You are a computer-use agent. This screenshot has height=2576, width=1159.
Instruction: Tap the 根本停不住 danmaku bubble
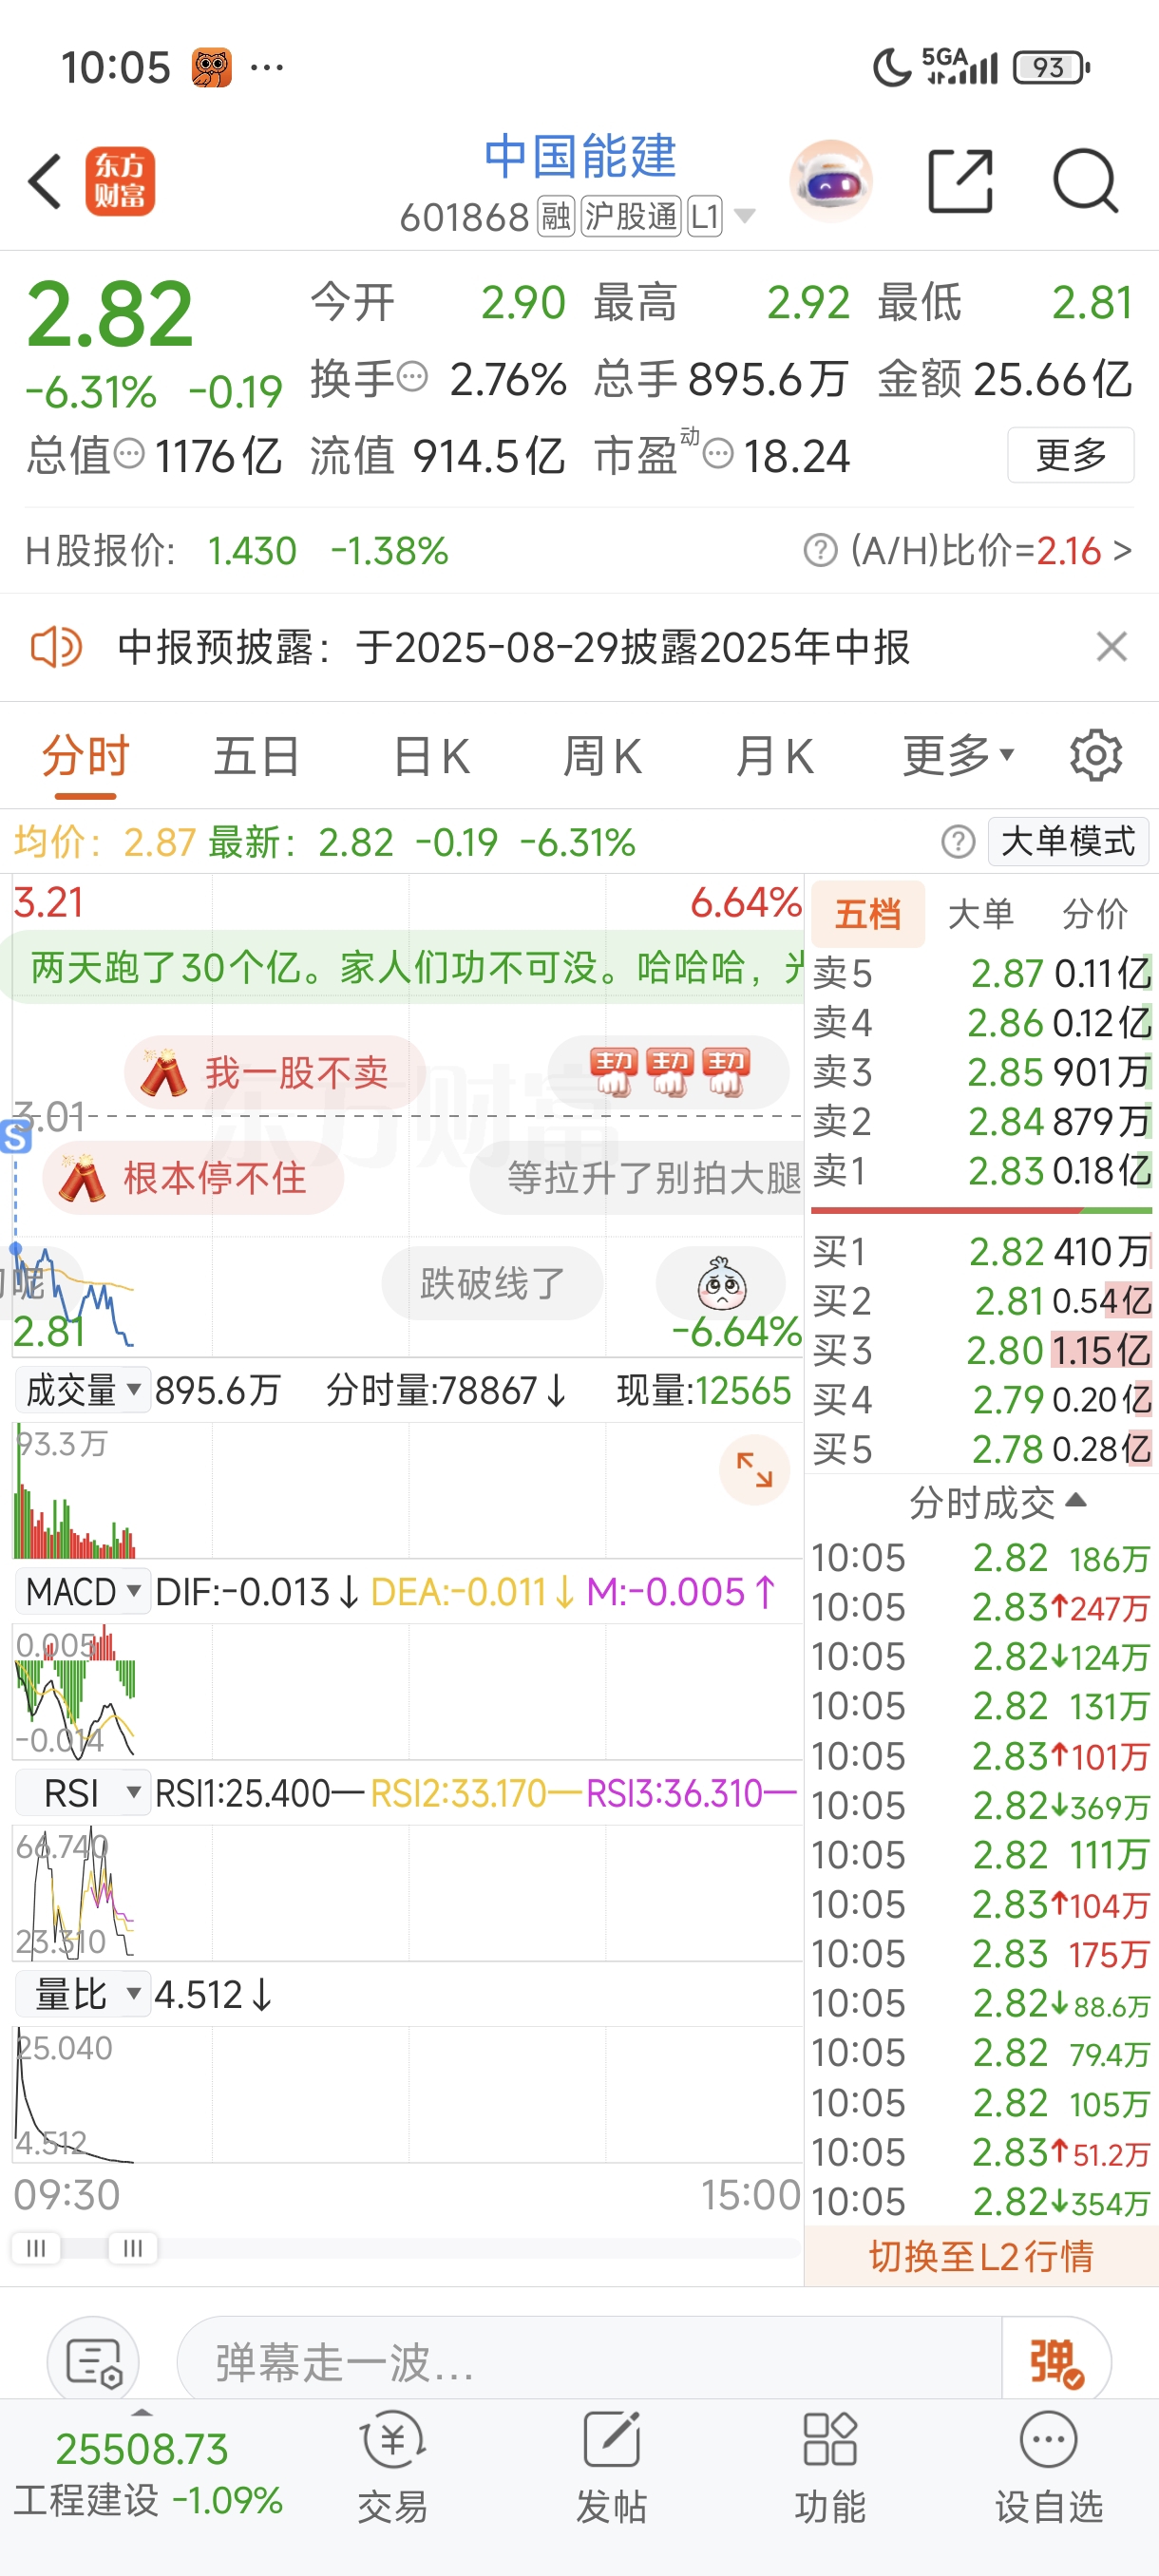[x=192, y=1179]
